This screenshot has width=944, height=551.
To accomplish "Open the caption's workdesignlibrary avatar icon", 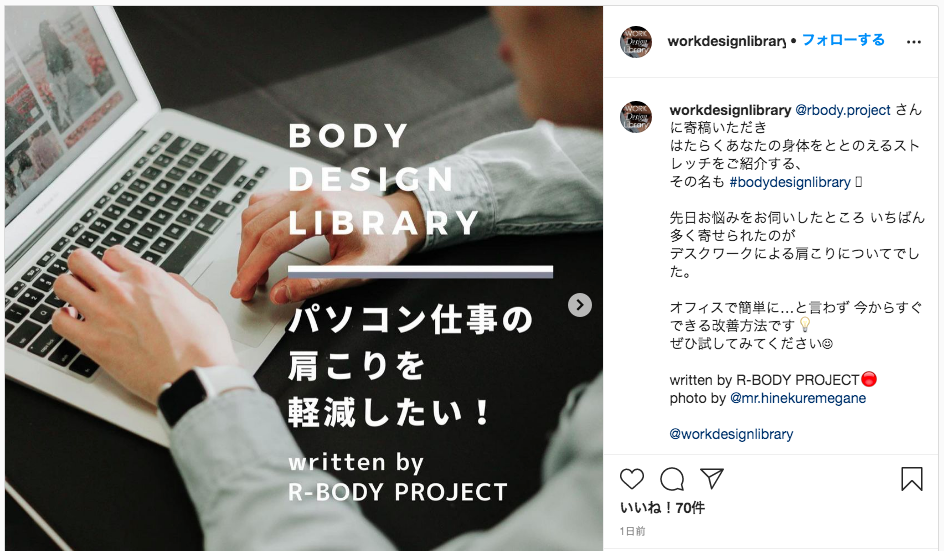I will (x=636, y=117).
